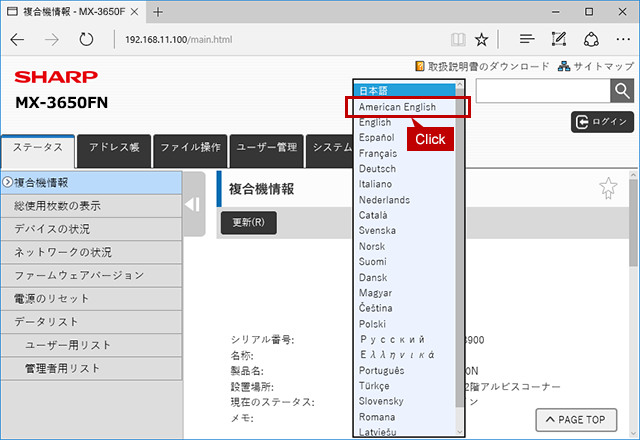Choose Polski in language list
Viewport: 640px width, 440px height.
(x=405, y=324)
